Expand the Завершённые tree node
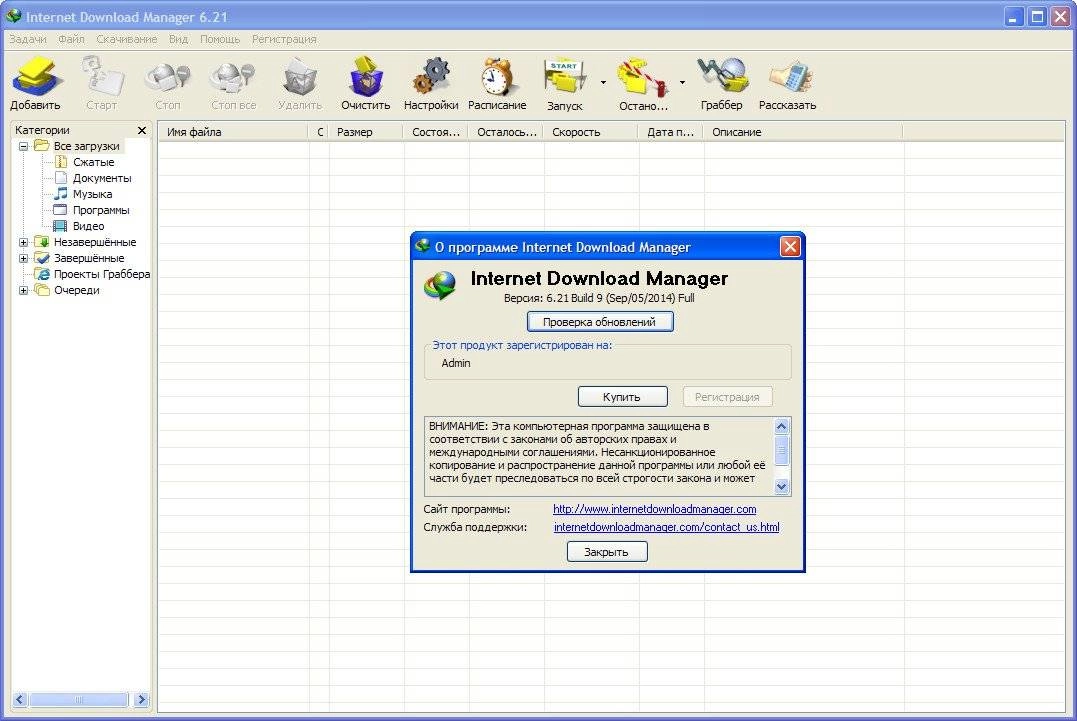 [x=23, y=258]
